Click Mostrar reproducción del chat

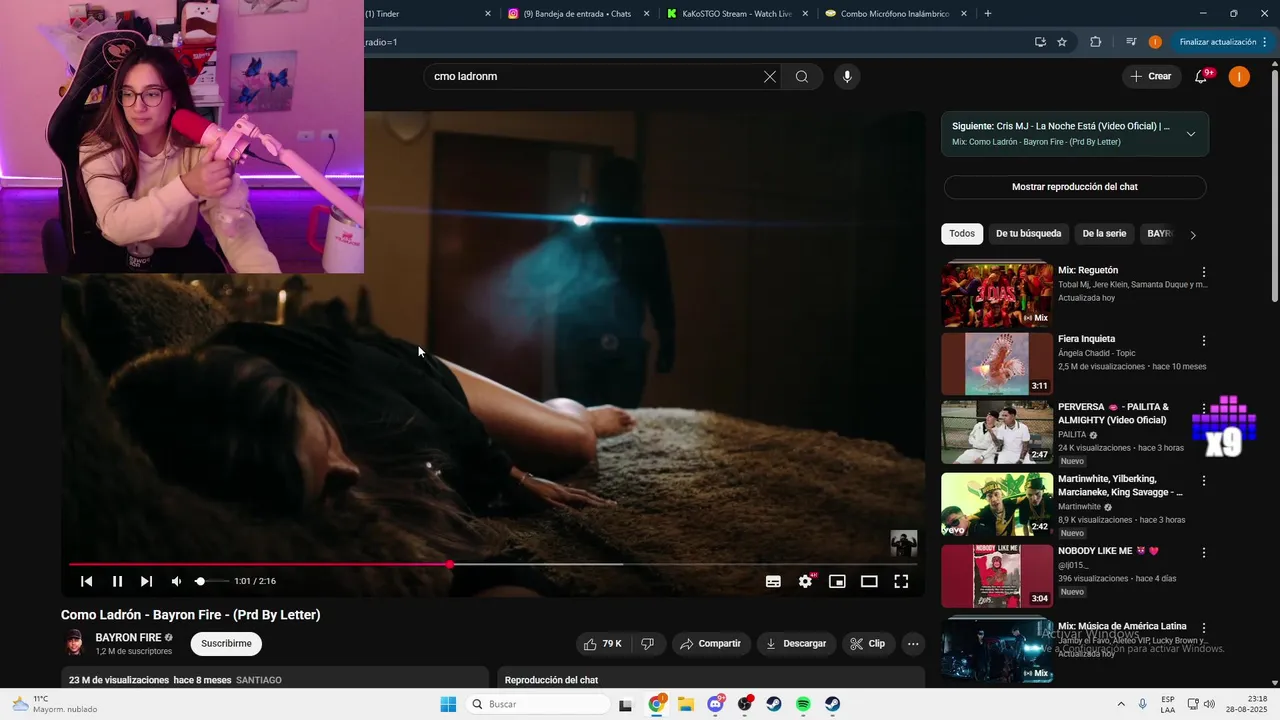(x=1075, y=187)
